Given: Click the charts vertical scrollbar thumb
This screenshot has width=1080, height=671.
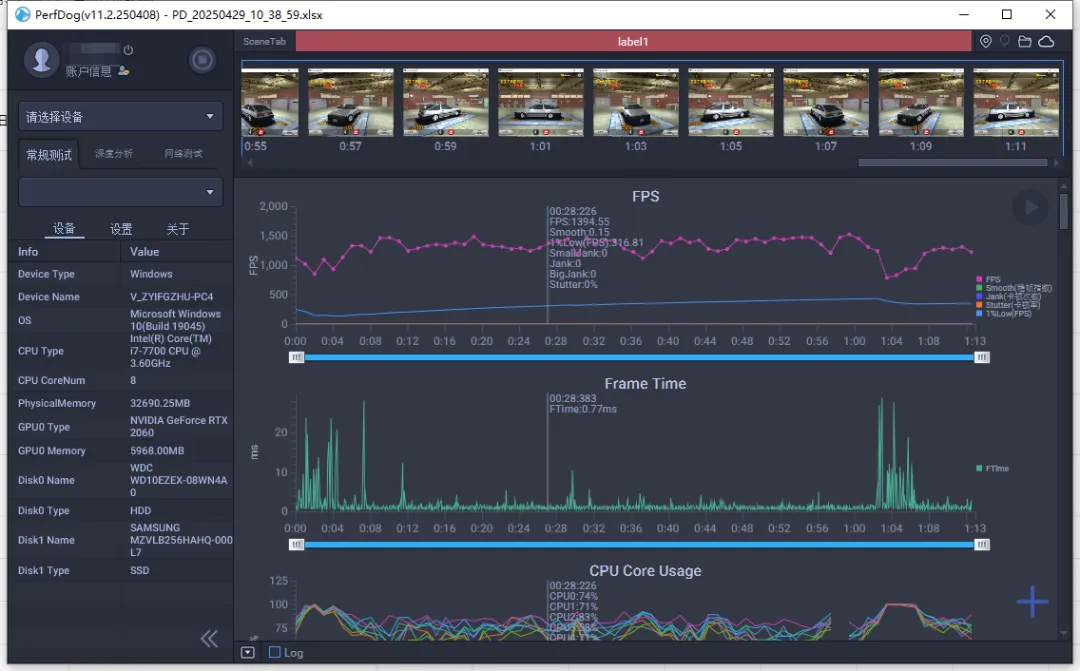Looking at the screenshot, I should (x=1063, y=211).
